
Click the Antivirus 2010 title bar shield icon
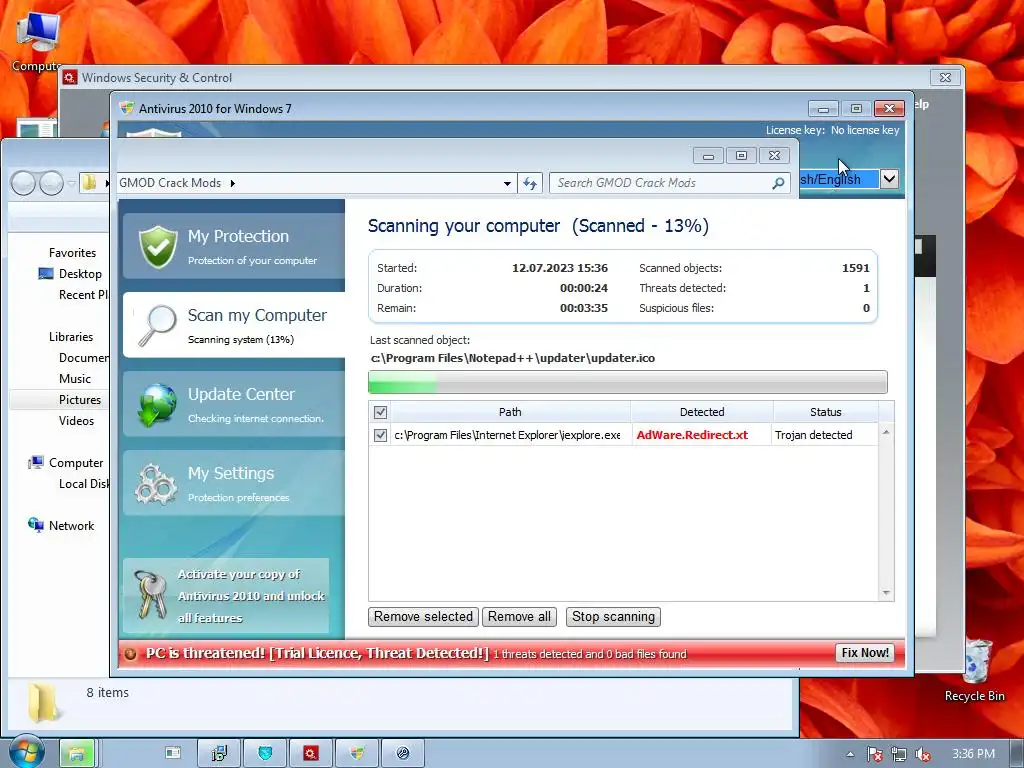click(127, 108)
